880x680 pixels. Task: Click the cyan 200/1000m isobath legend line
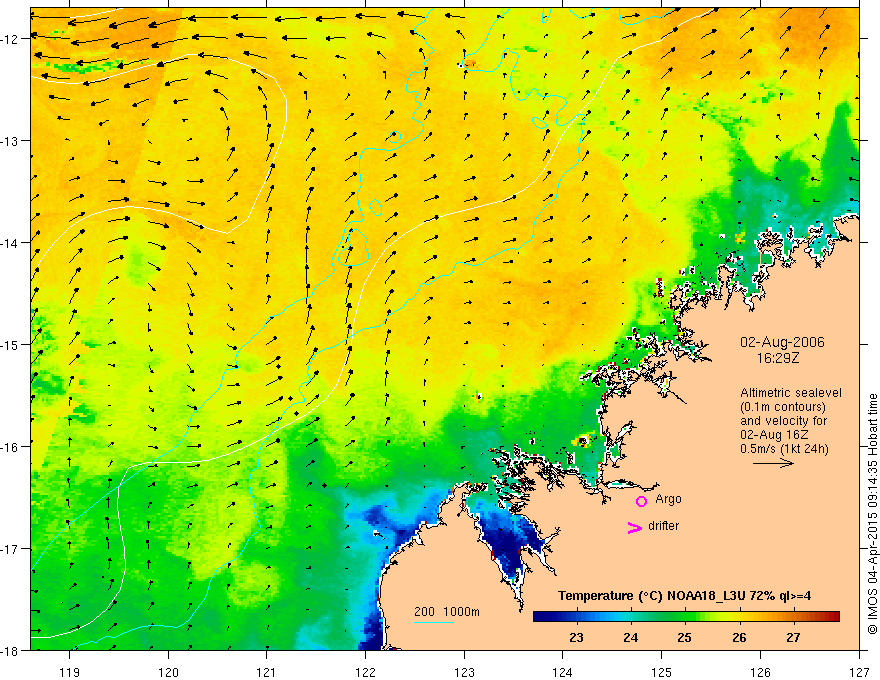click(434, 622)
